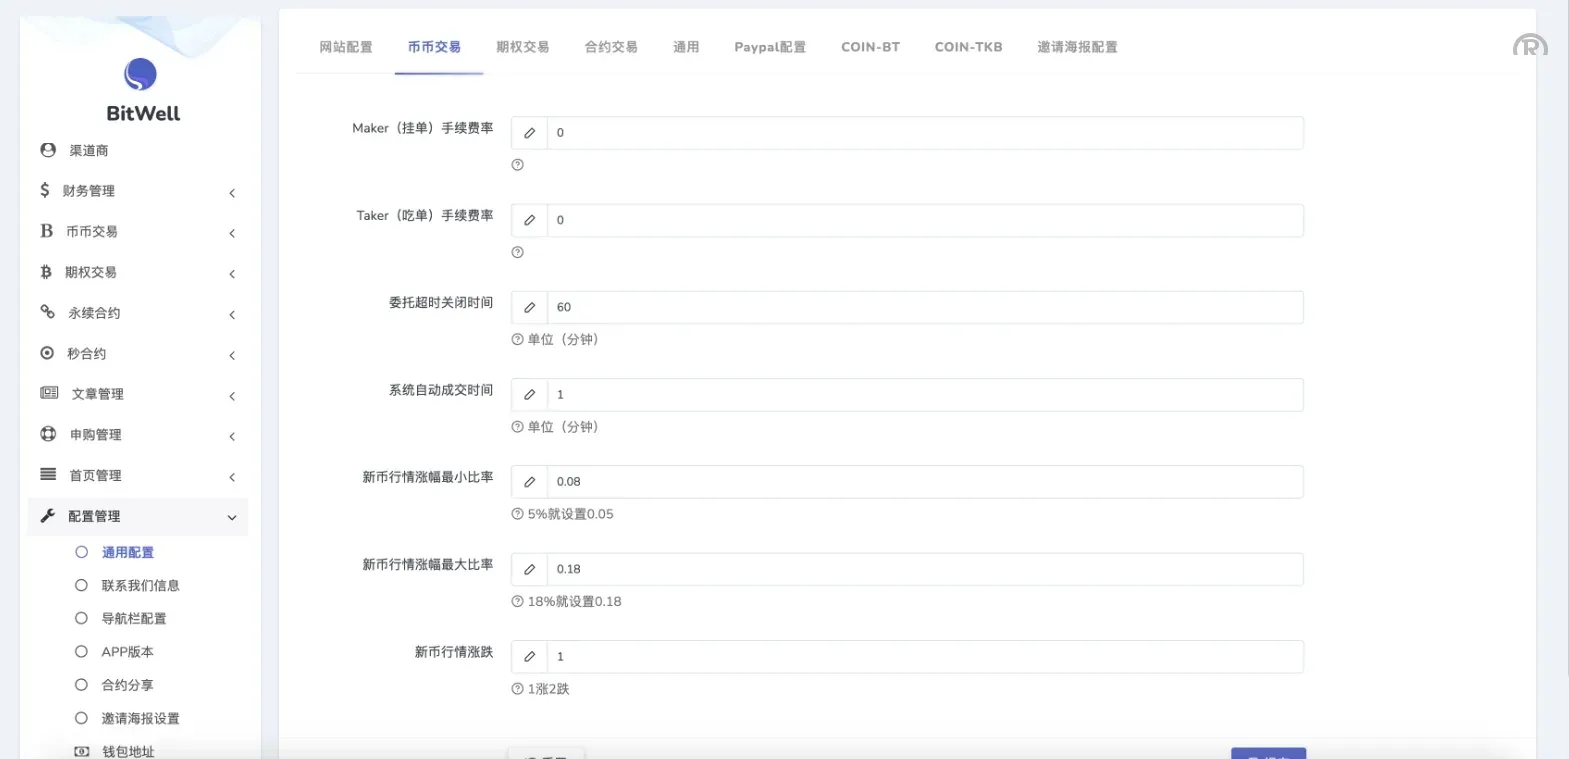Image resolution: width=1569 pixels, height=759 pixels.
Task: Expand the 申购管理 menu chevron
Action: point(232,436)
